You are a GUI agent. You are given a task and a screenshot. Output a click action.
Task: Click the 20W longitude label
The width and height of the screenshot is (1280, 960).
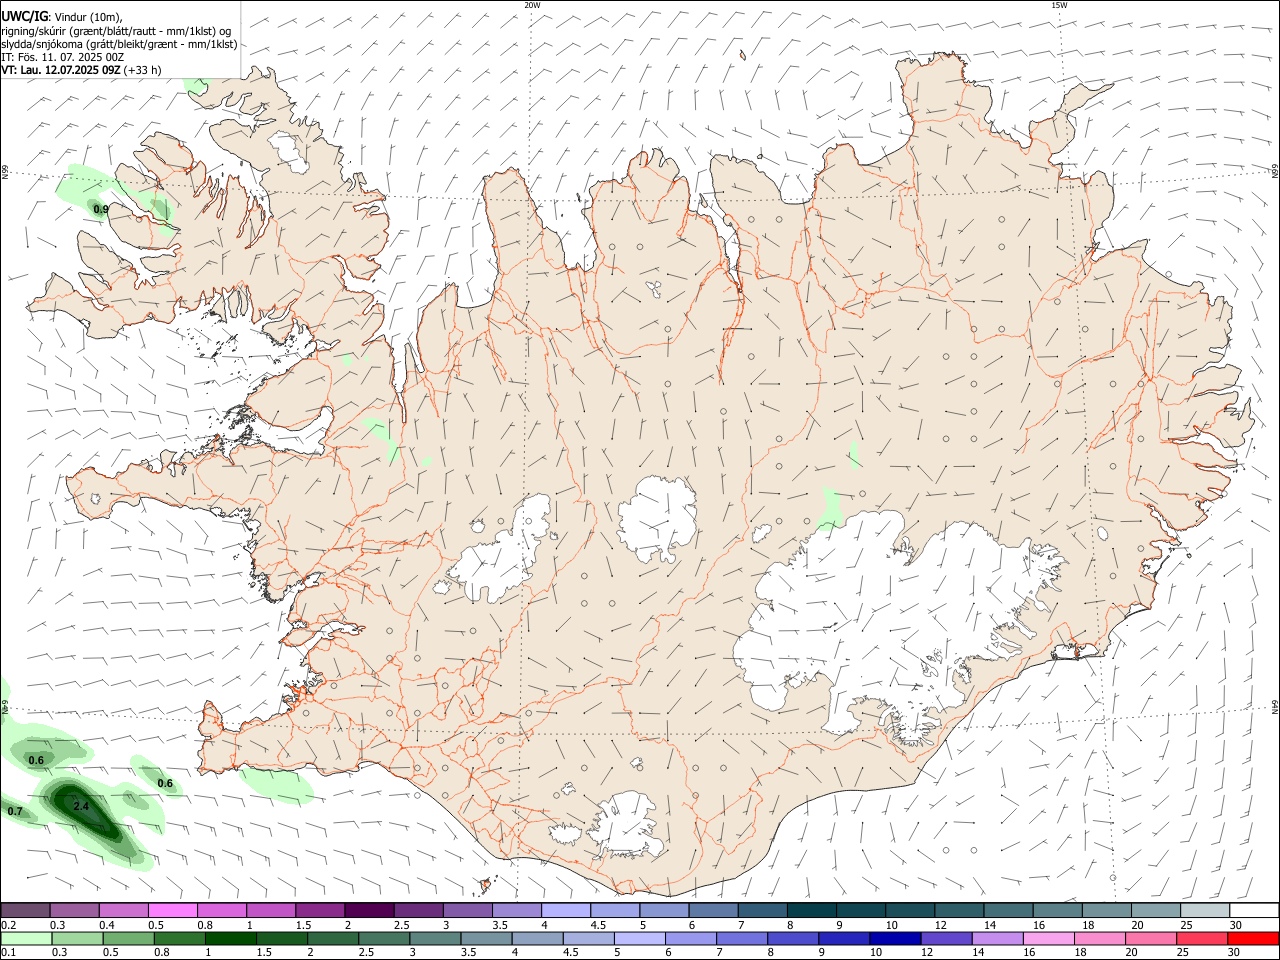point(532,5)
